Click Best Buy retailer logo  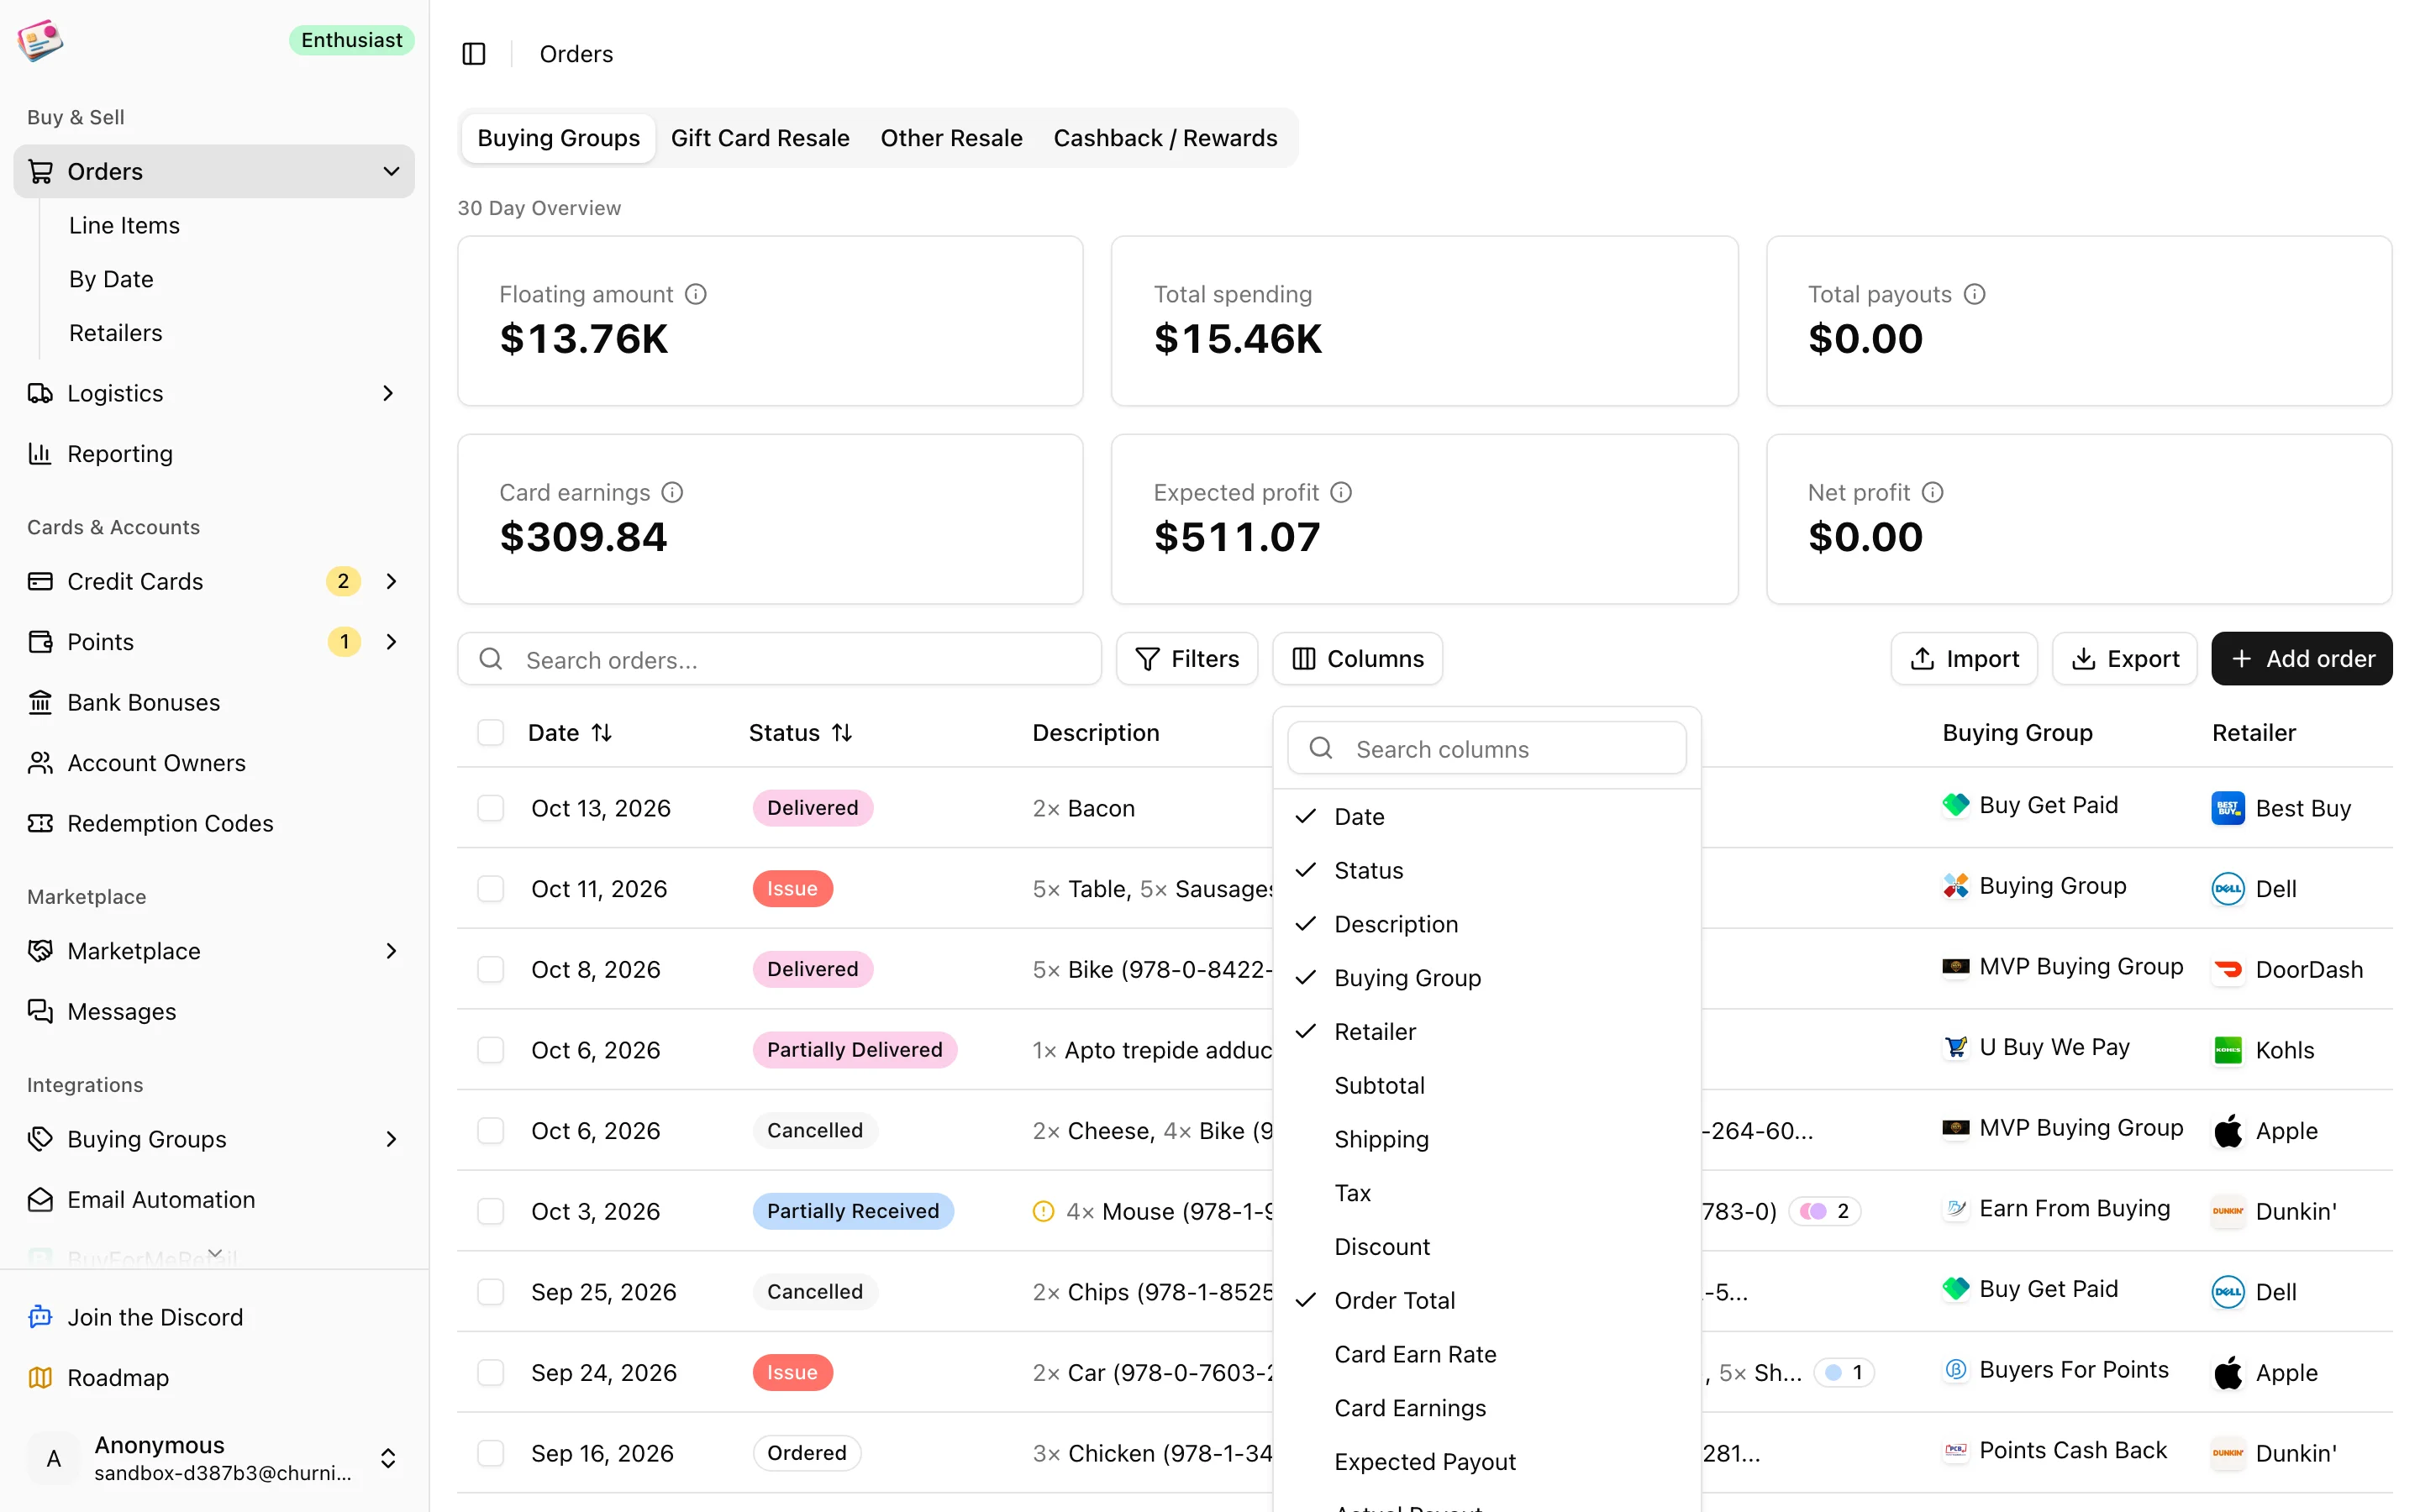click(2228, 808)
